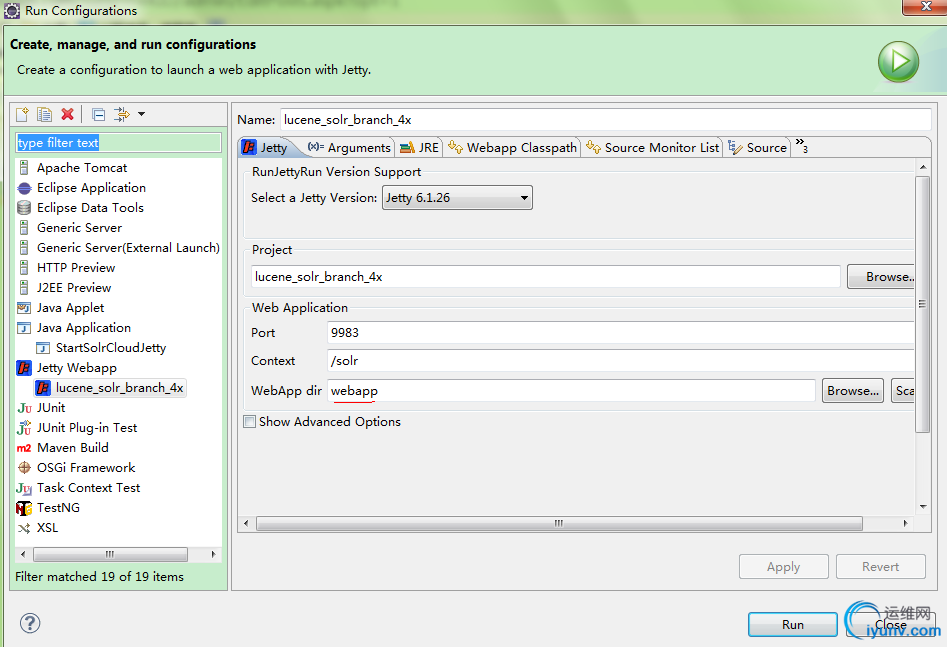The height and width of the screenshot is (647, 947).
Task: Open the Jetty Version dropdown
Action: (x=457, y=198)
